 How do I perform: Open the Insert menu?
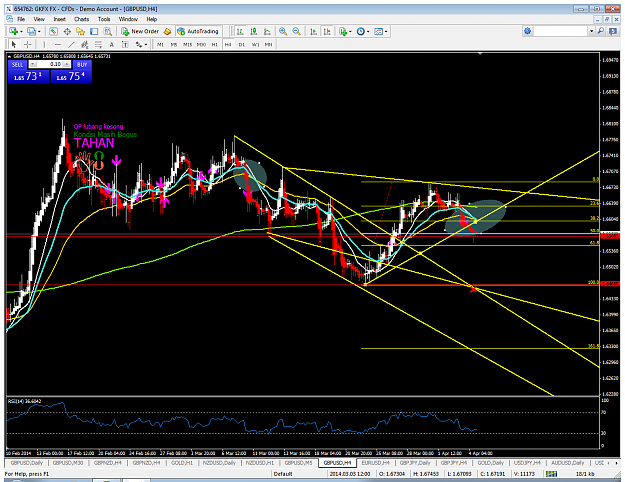[59, 19]
